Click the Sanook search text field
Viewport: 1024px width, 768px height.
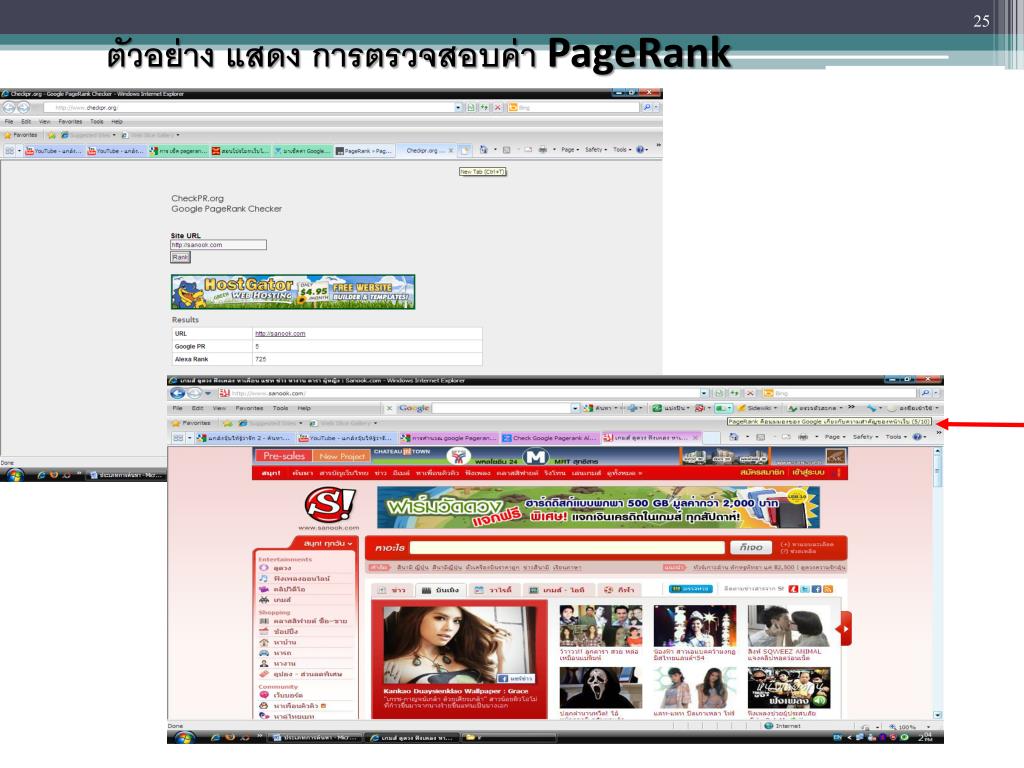(568, 548)
